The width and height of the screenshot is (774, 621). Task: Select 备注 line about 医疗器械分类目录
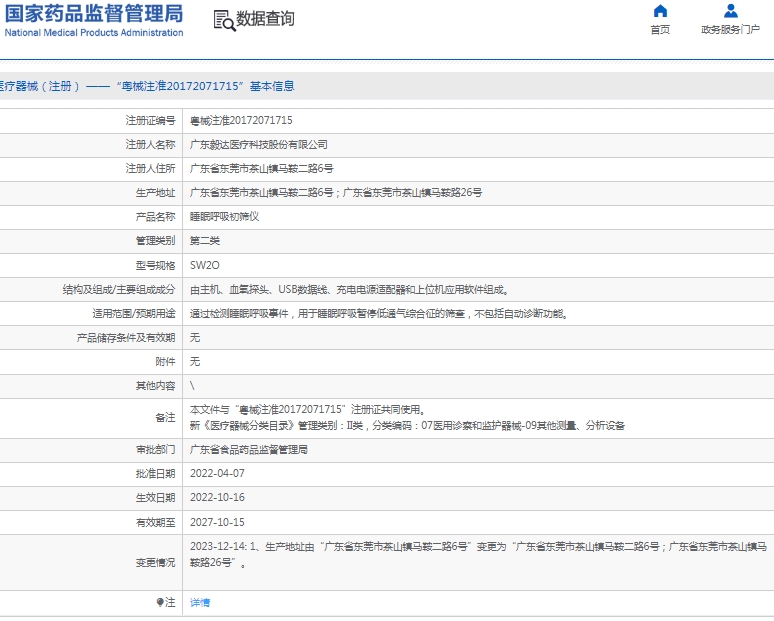(x=407, y=426)
